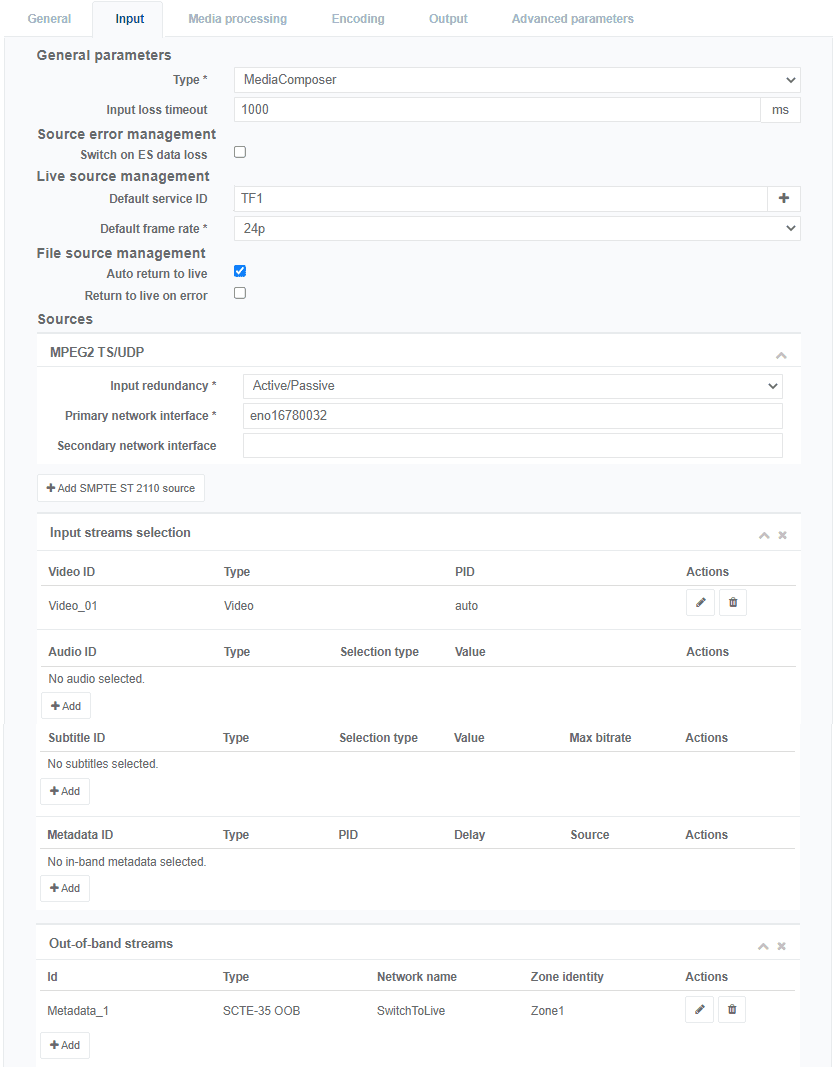Image resolution: width=835 pixels, height=1067 pixels.
Task: Add an audio stream
Action: [x=65, y=705]
